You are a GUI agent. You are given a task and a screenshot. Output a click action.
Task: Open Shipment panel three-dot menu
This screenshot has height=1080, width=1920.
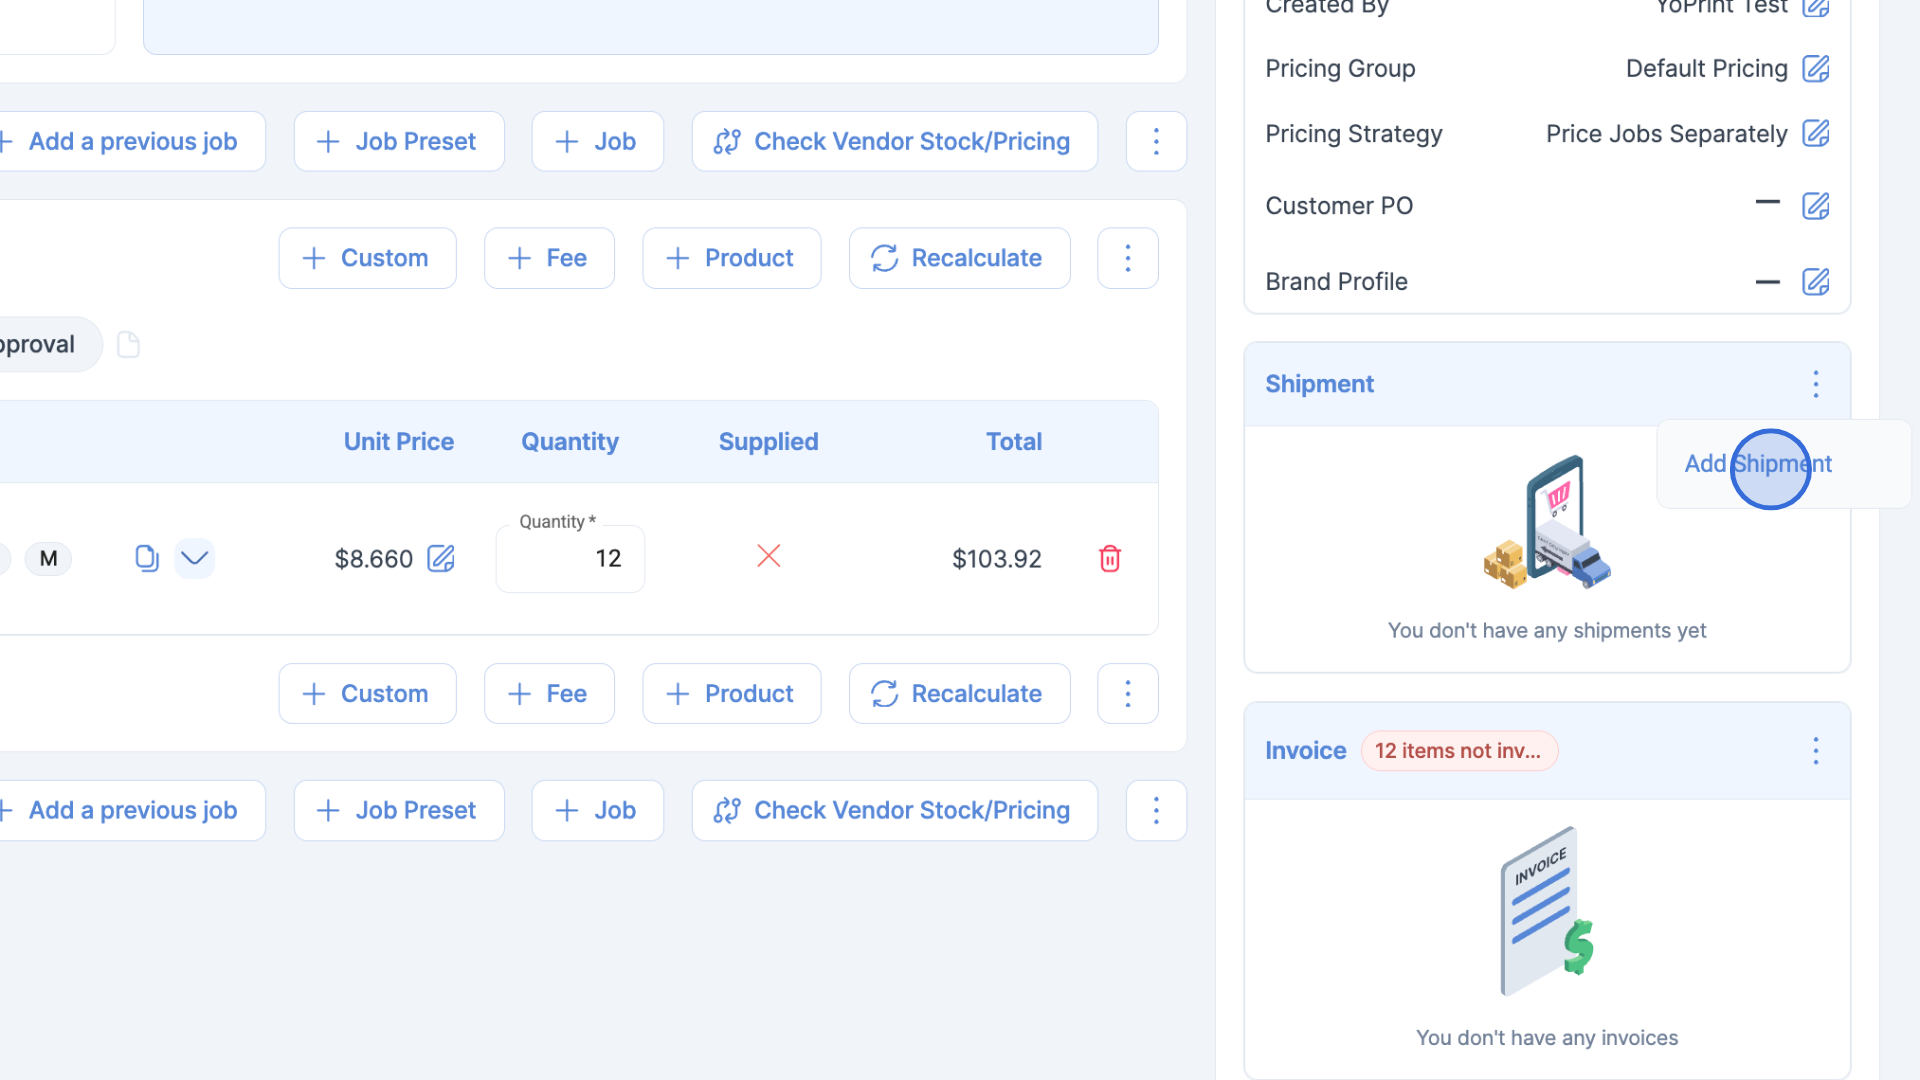pyautogui.click(x=1815, y=384)
